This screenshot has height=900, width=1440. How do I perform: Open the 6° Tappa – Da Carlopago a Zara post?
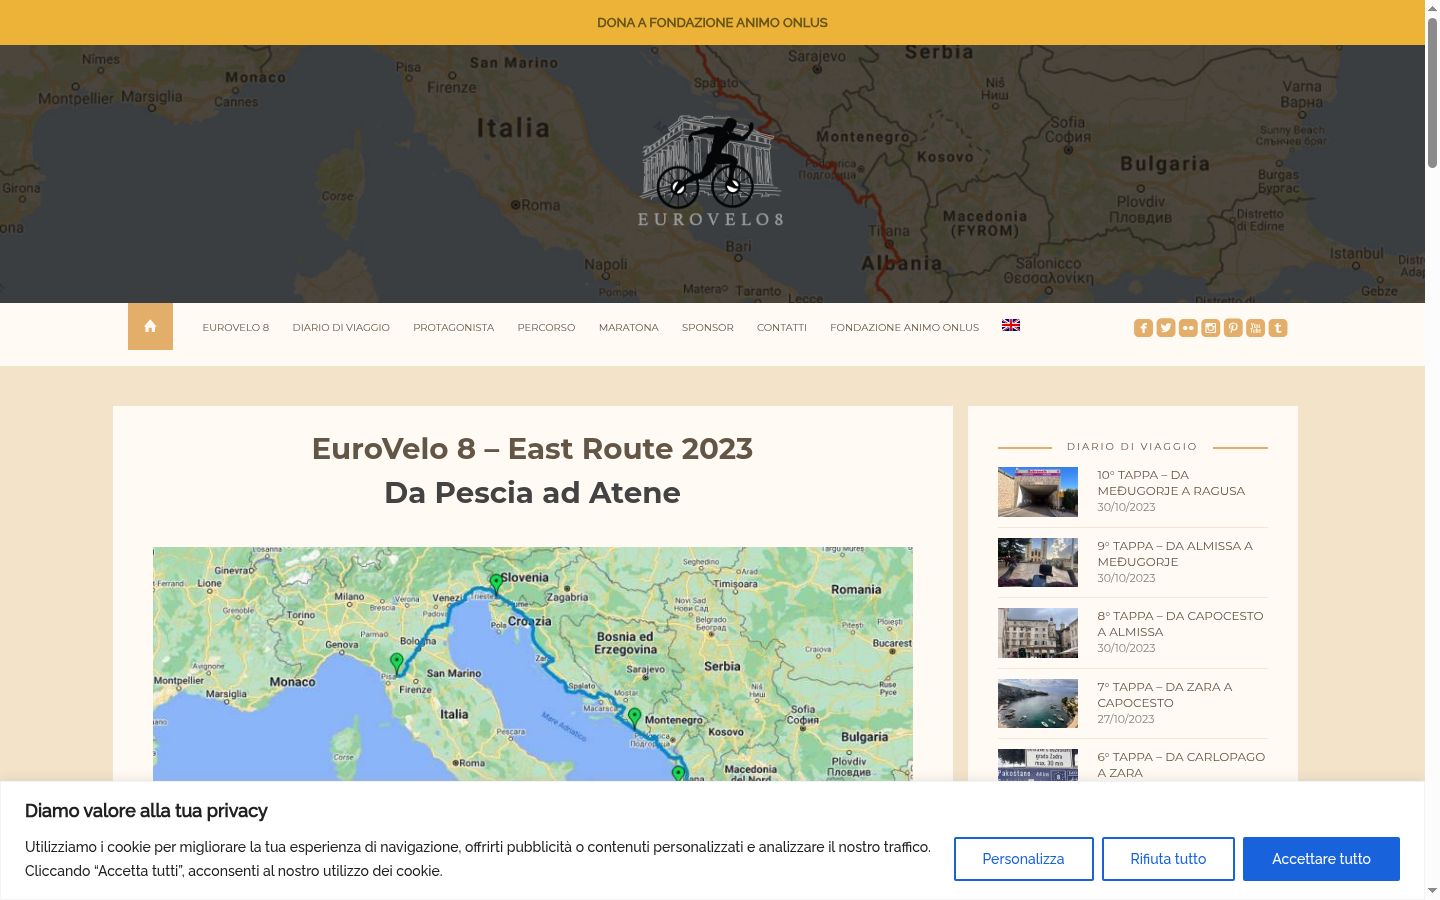(1181, 765)
